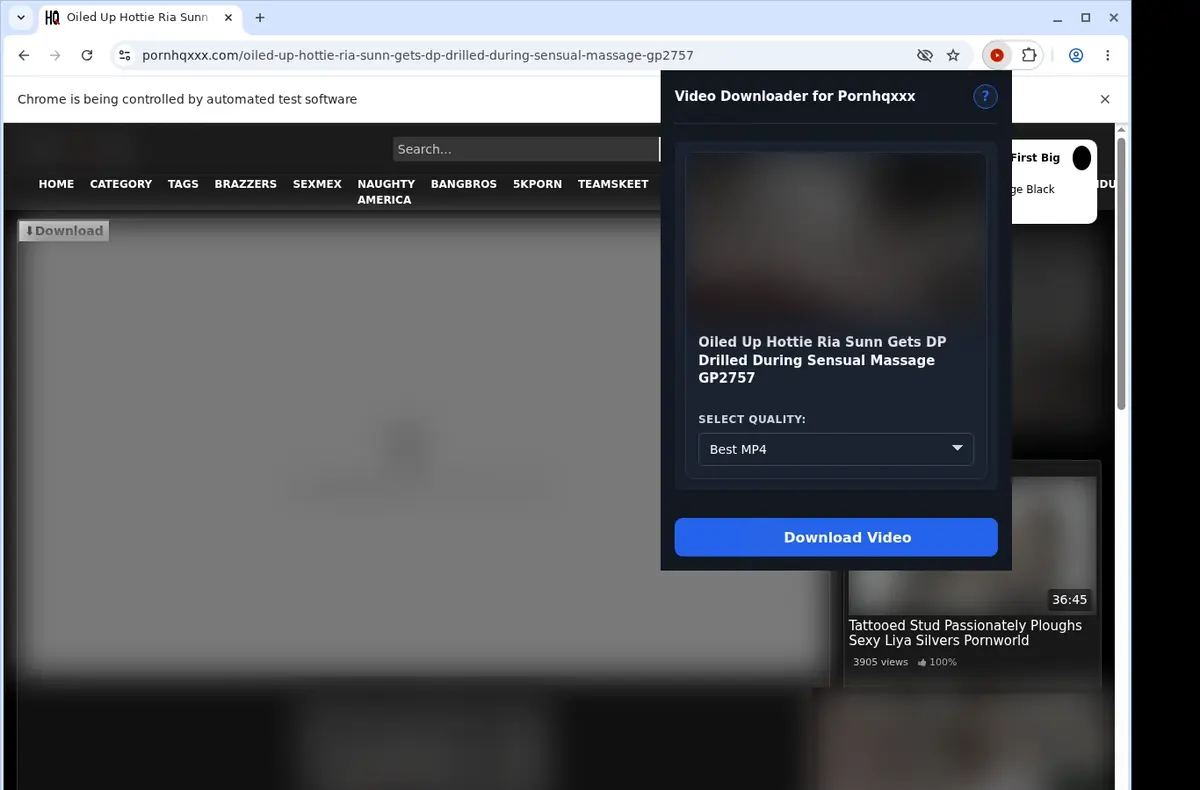
Task: Click the page vertical scrollbar
Action: 1121,274
